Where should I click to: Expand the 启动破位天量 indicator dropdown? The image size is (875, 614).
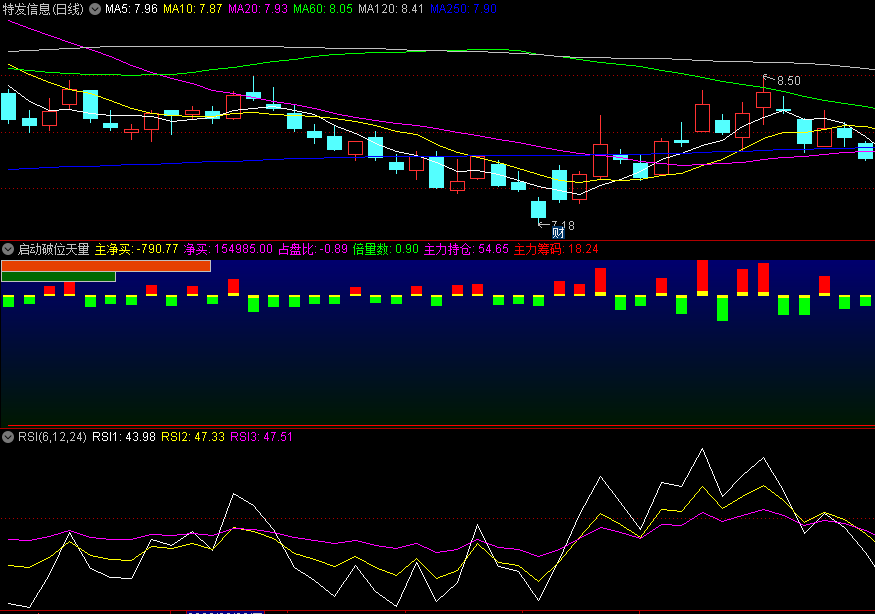tap(8, 249)
